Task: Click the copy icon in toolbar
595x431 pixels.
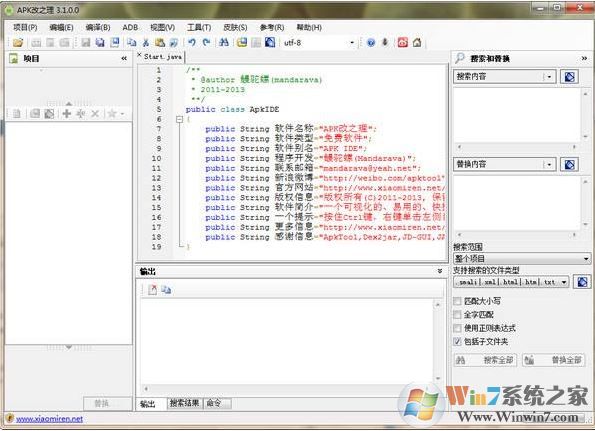Action: [131, 42]
